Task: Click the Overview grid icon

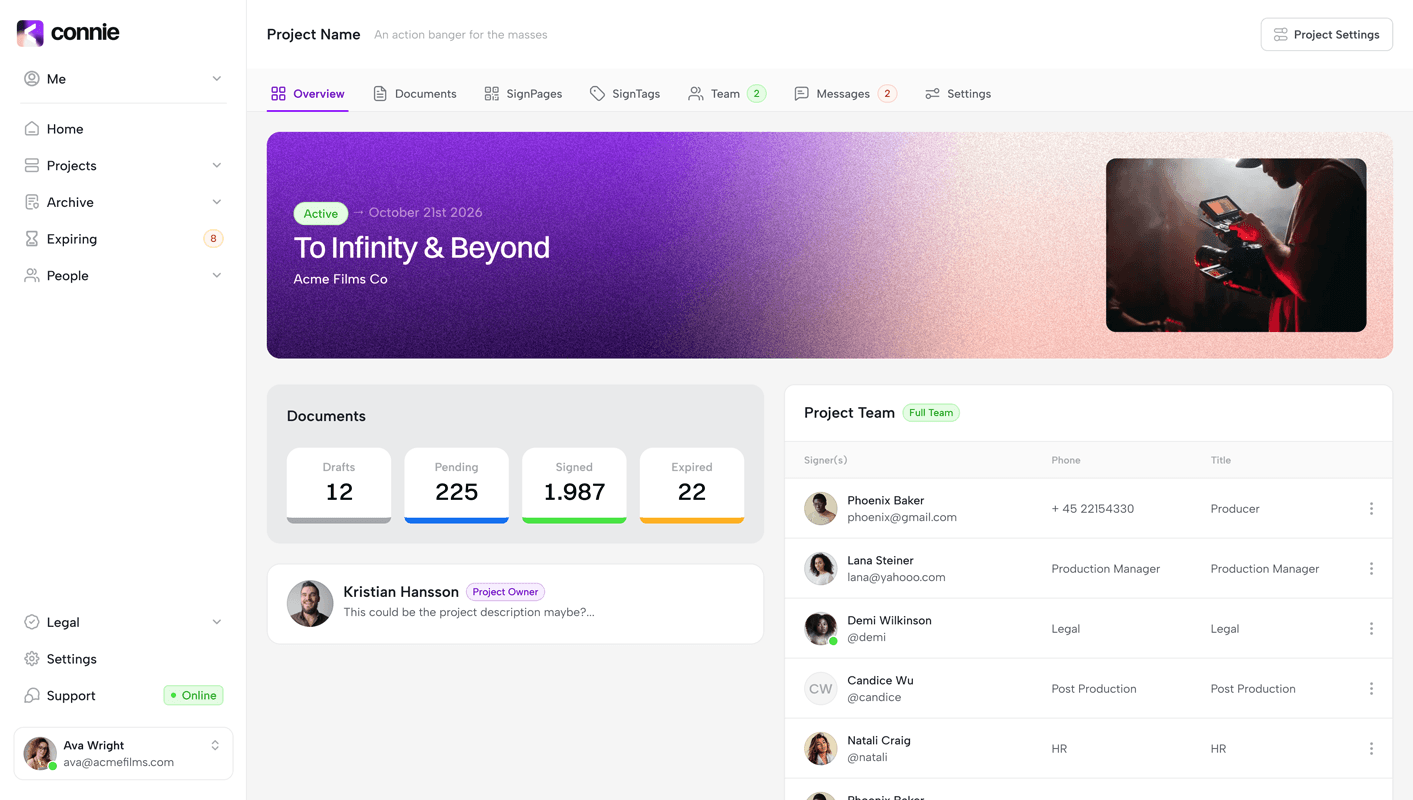Action: [x=278, y=94]
